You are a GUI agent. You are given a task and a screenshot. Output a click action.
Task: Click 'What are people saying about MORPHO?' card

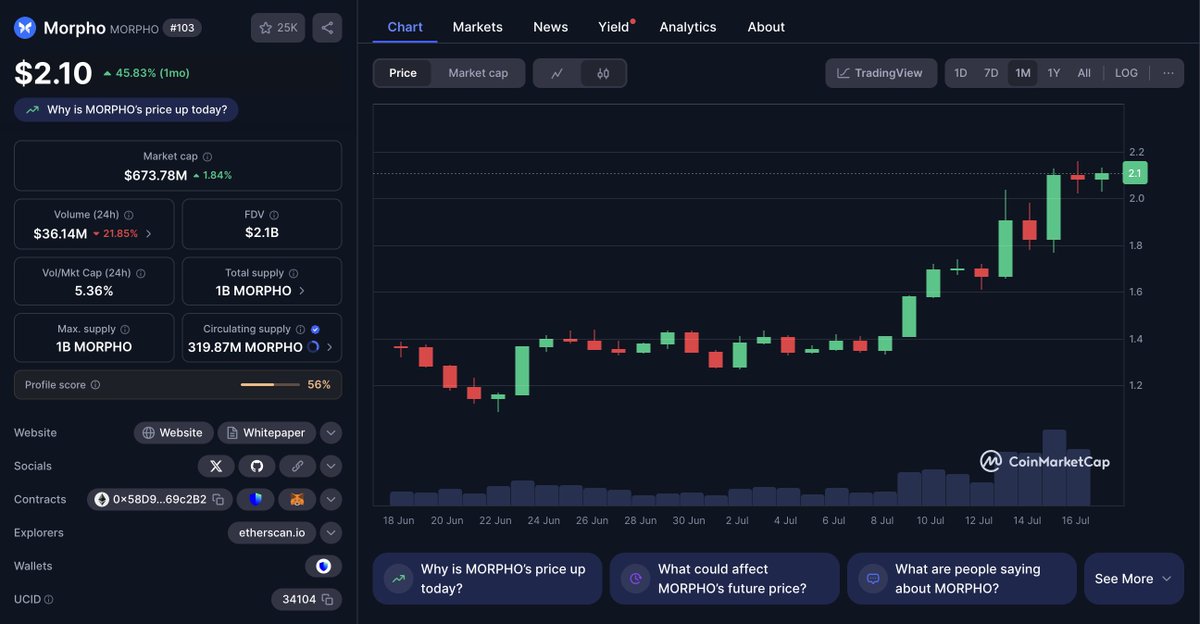pyautogui.click(x=961, y=579)
